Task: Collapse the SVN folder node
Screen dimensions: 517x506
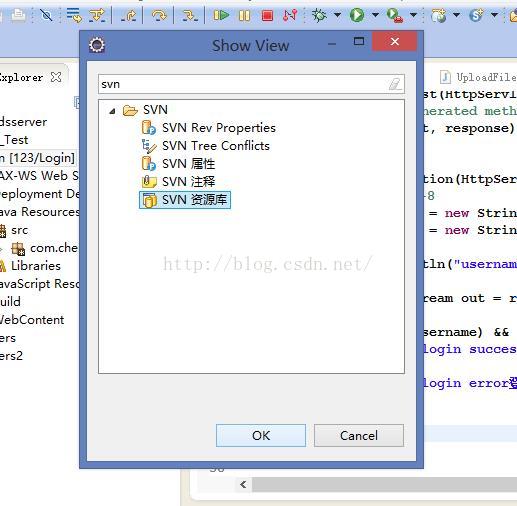Action: point(112,111)
